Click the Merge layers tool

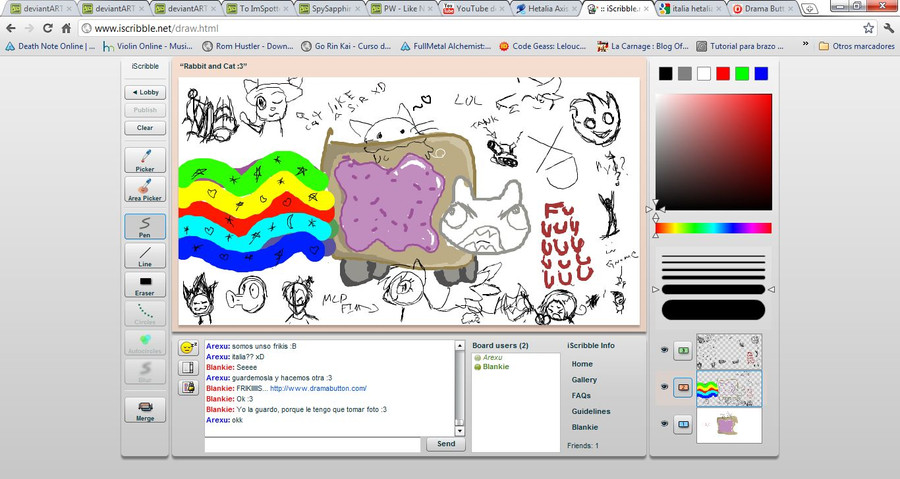click(145, 410)
